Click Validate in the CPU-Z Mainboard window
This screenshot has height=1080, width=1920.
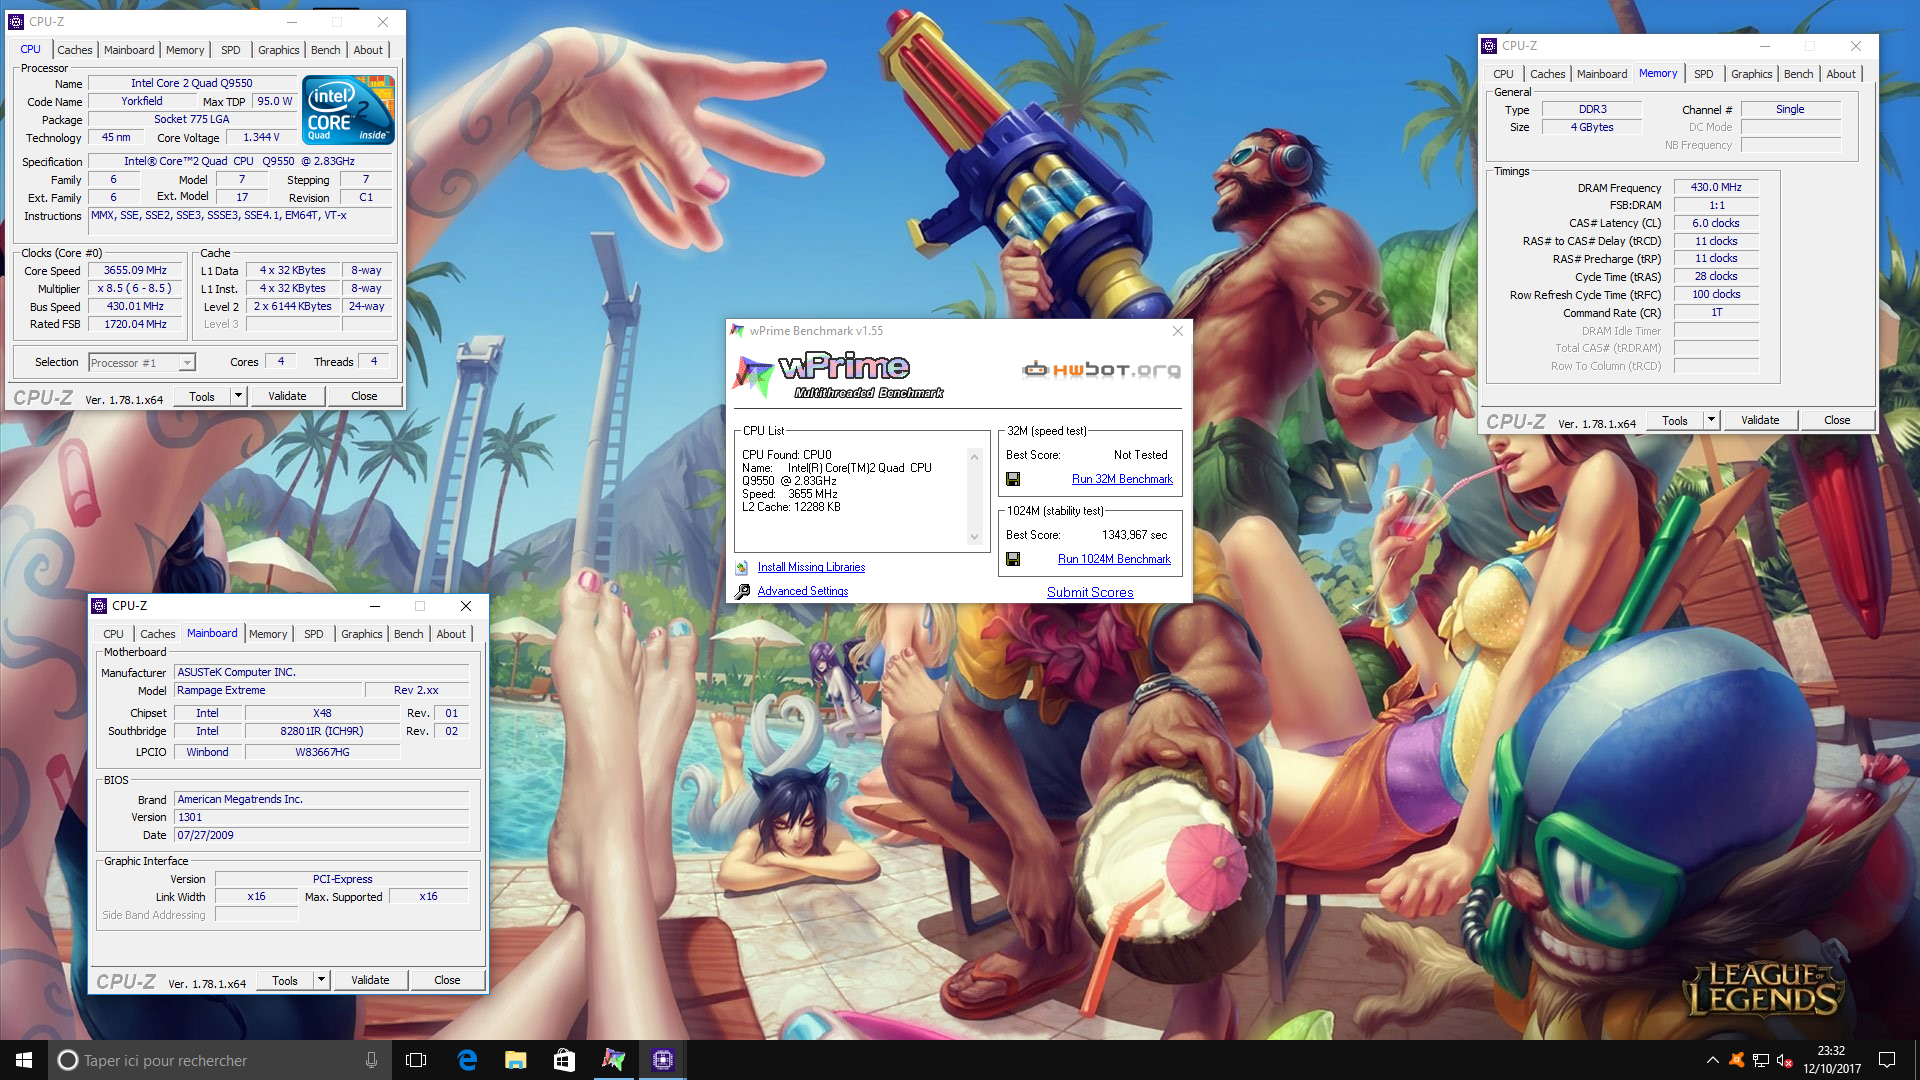pos(370,980)
